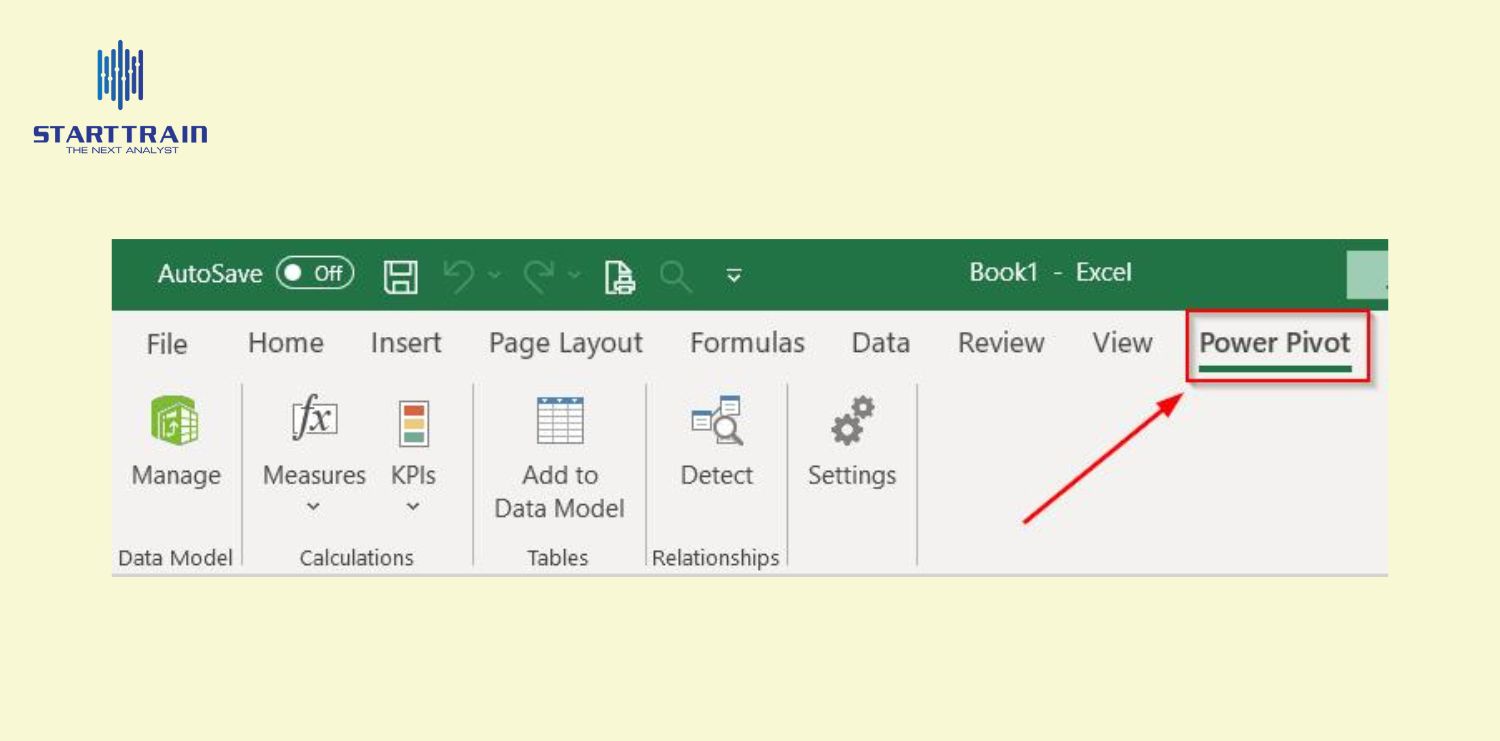Switch to the Data tab
1500x741 pixels.
(x=880, y=343)
